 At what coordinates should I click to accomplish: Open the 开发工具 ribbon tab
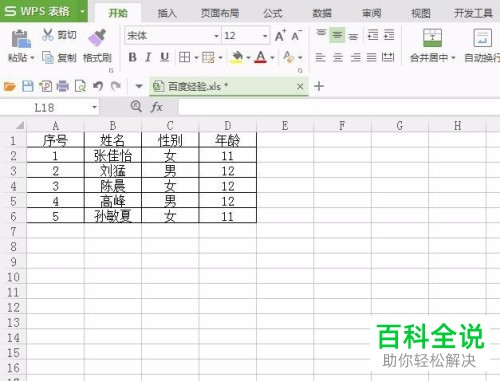click(x=473, y=13)
